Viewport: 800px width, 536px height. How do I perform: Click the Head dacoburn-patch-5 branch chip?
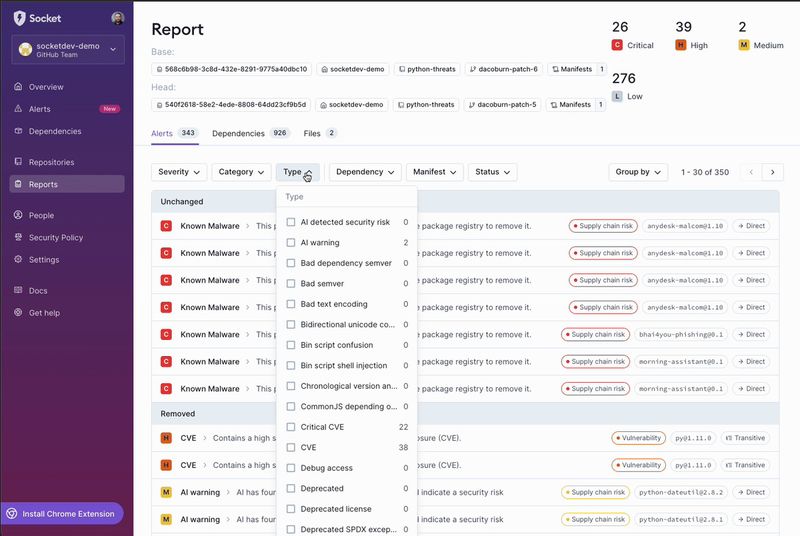503,105
